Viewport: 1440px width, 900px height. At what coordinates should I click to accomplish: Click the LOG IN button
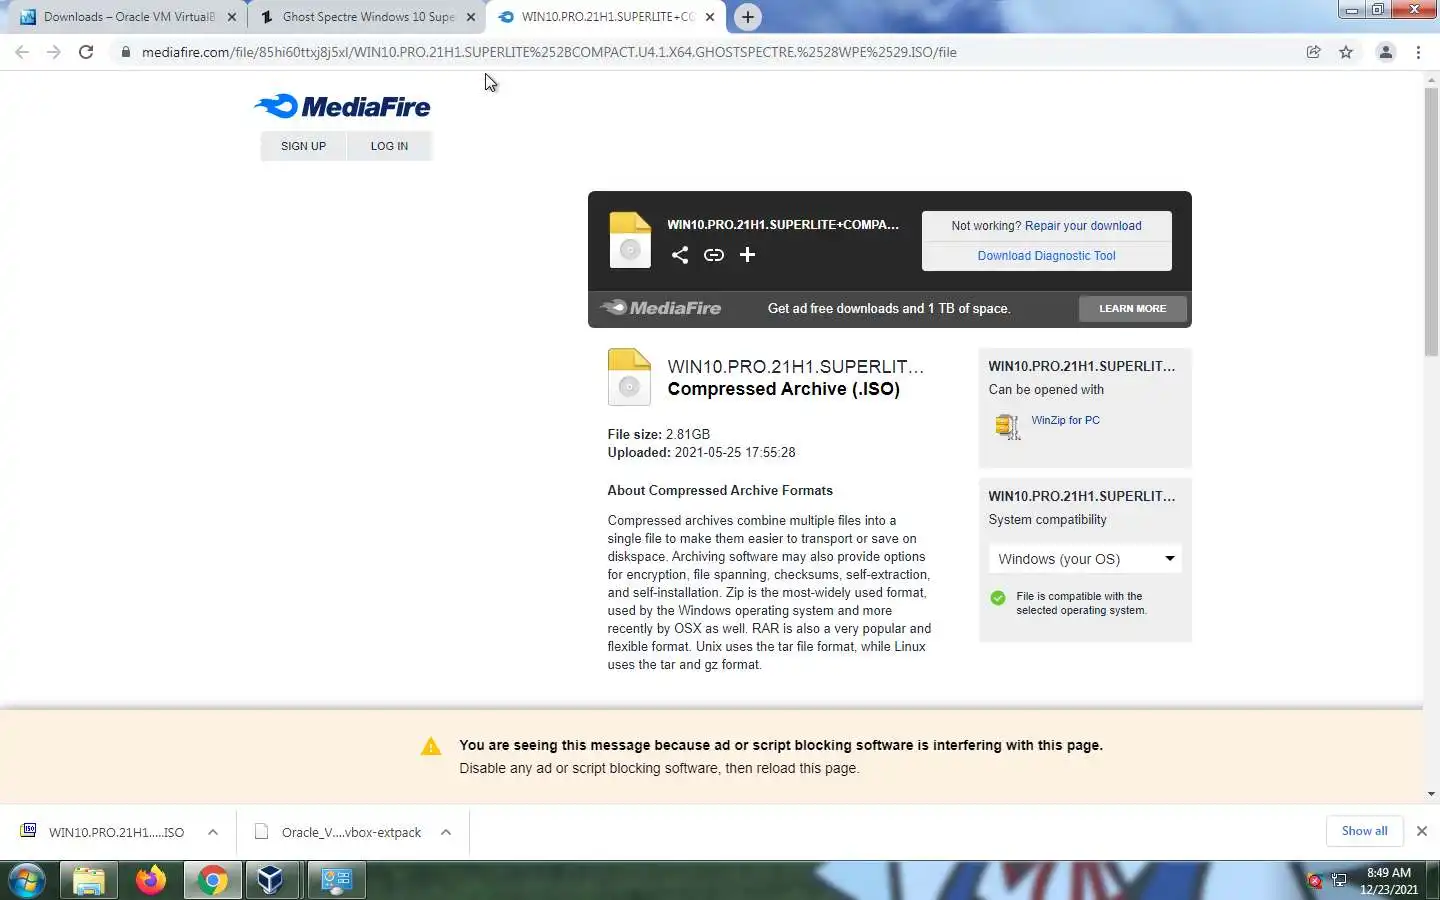389,146
